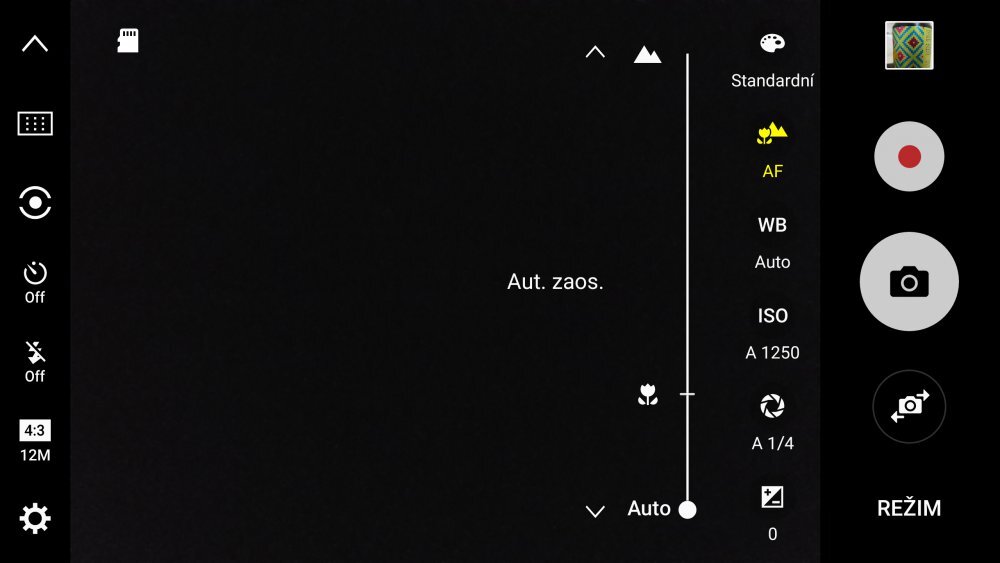Click down chevron below focus slider
1000x563 pixels.
(595, 511)
